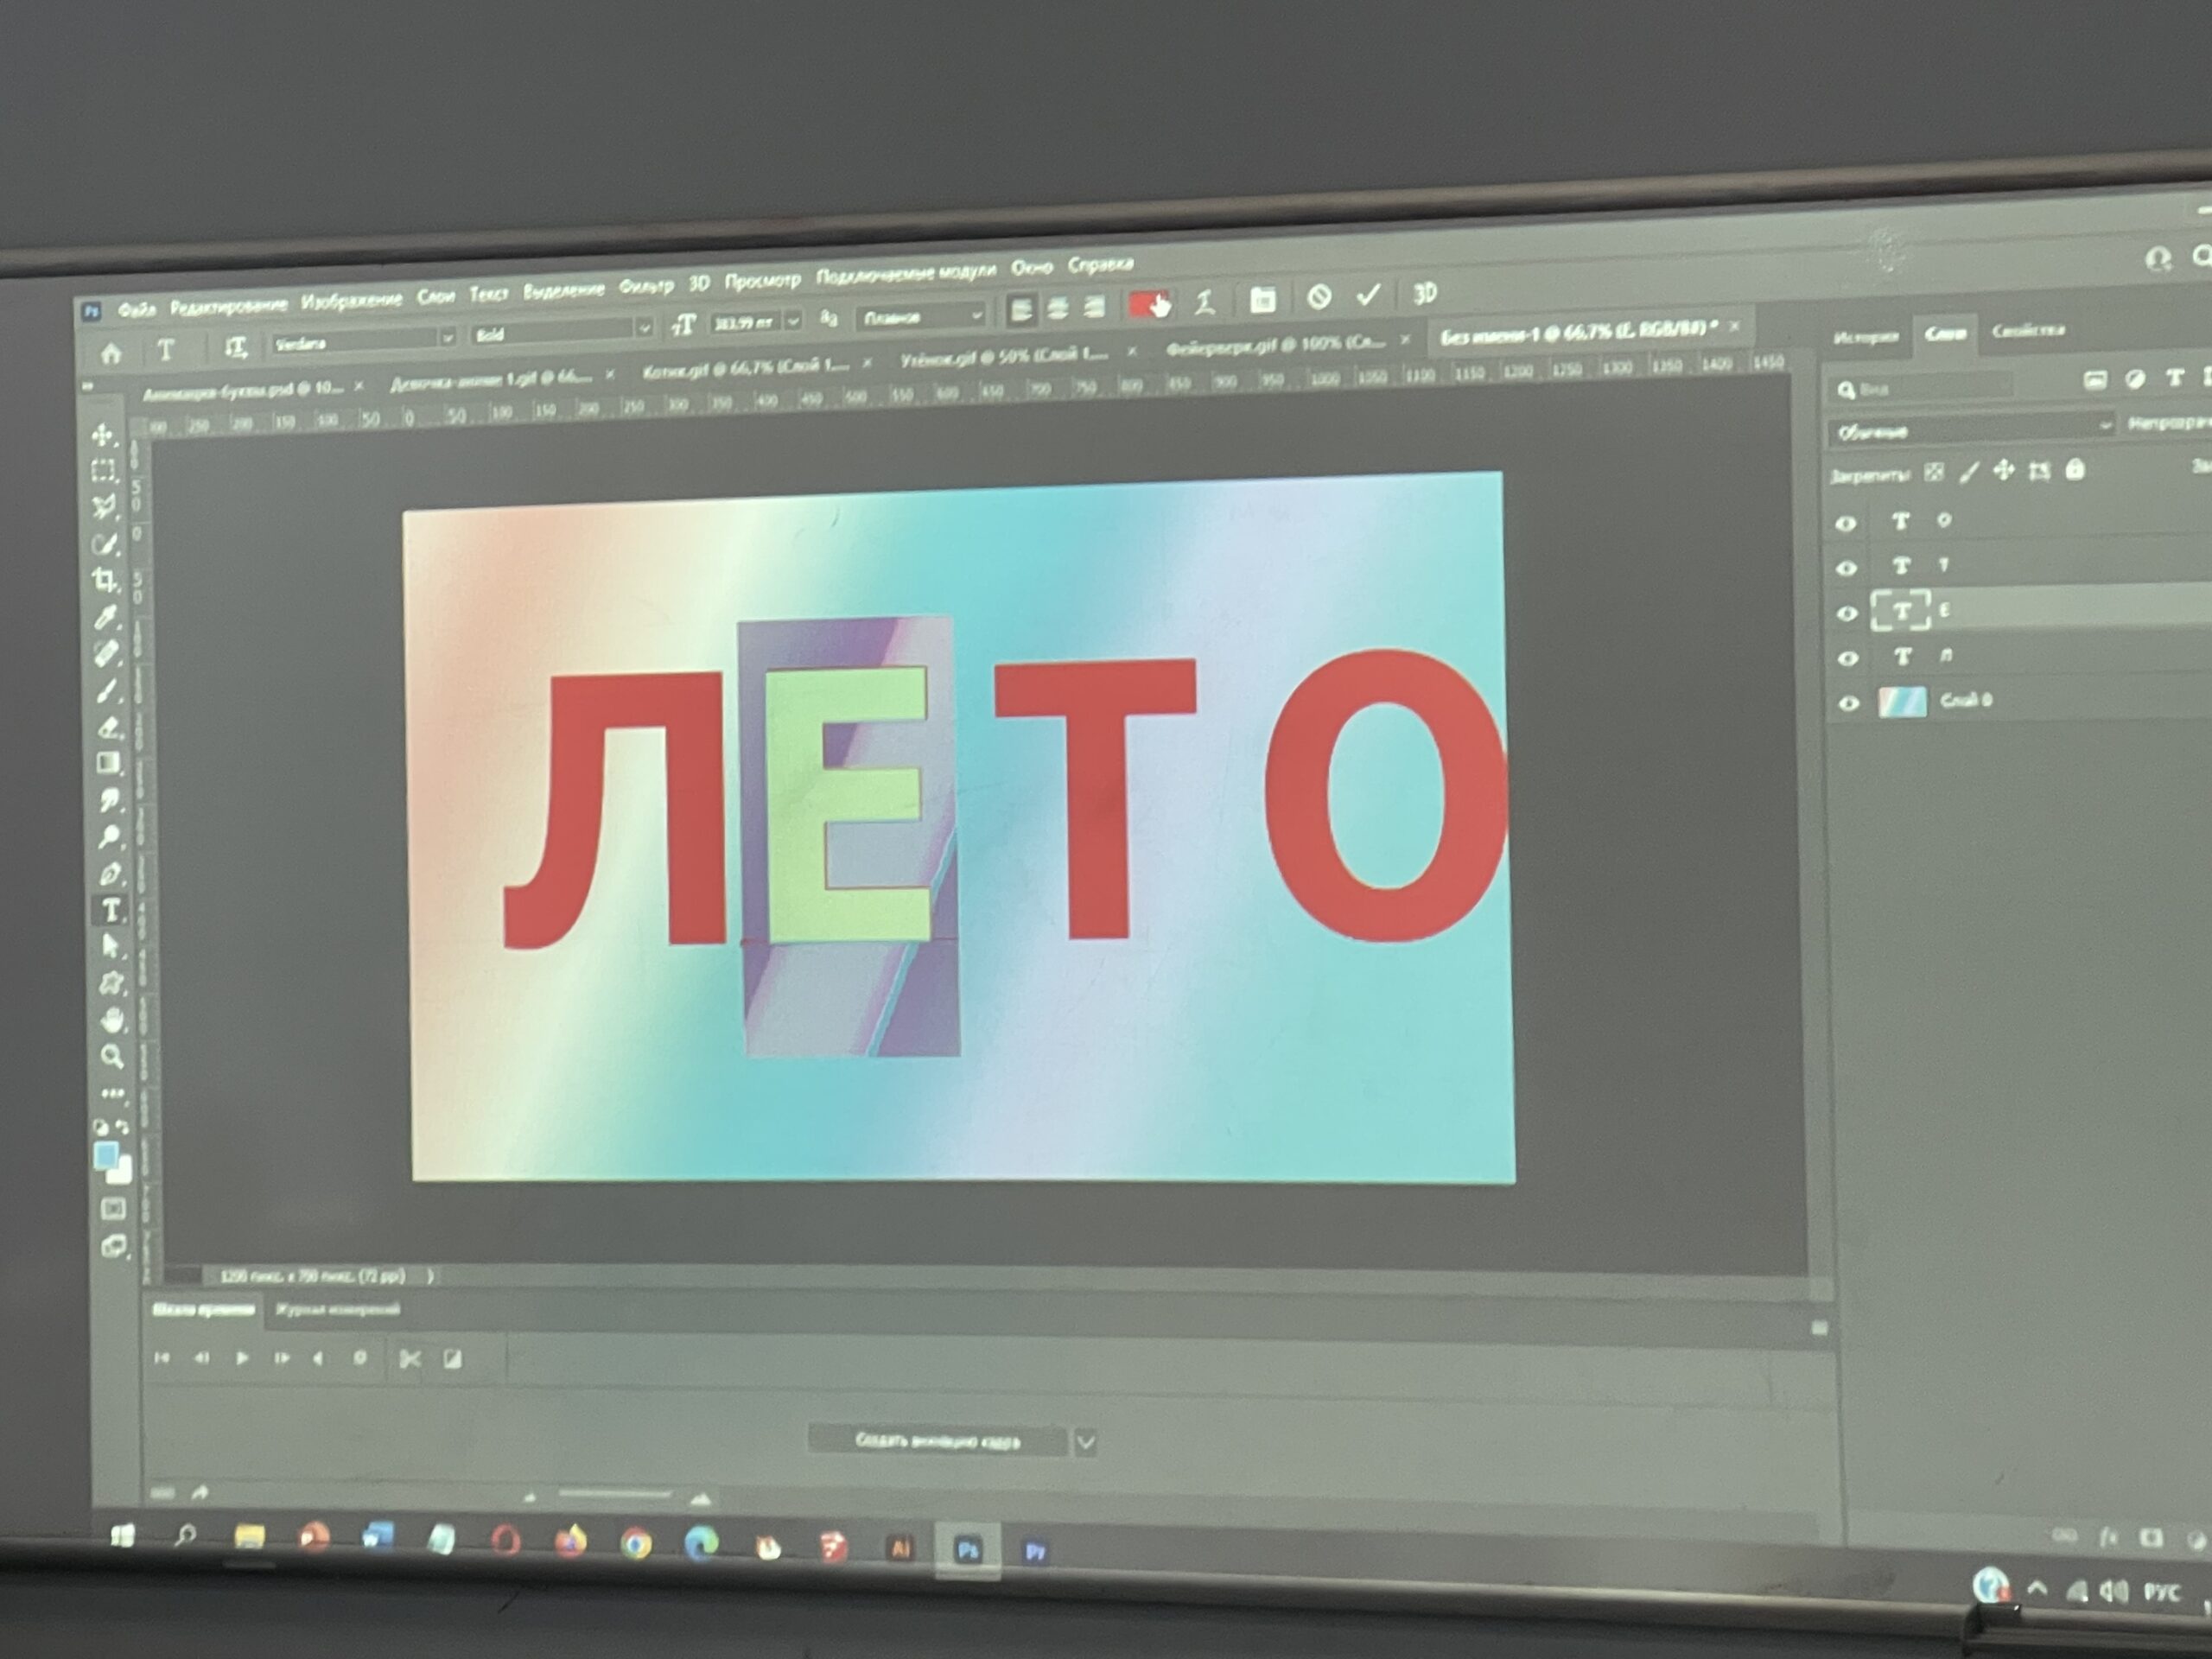The image size is (2212, 1659).
Task: Open Google Chrome from the taskbar
Action: pos(636,1545)
